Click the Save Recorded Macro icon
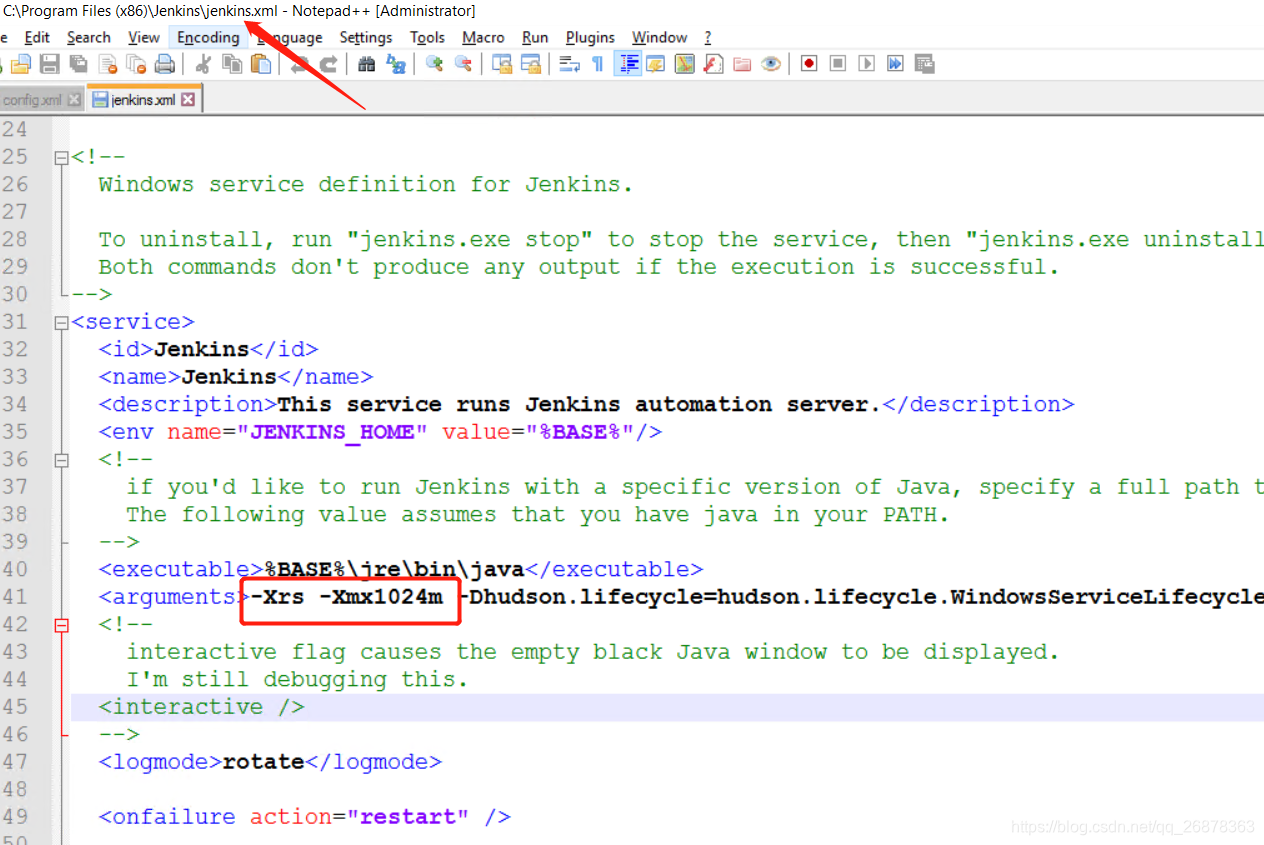This screenshot has width=1264, height=845. tap(924, 64)
